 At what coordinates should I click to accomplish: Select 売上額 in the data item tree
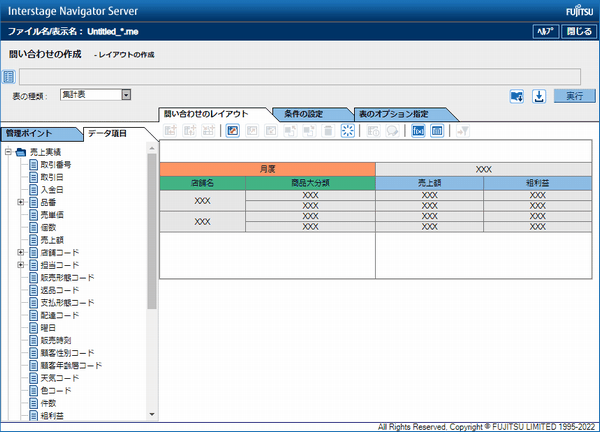[52, 240]
